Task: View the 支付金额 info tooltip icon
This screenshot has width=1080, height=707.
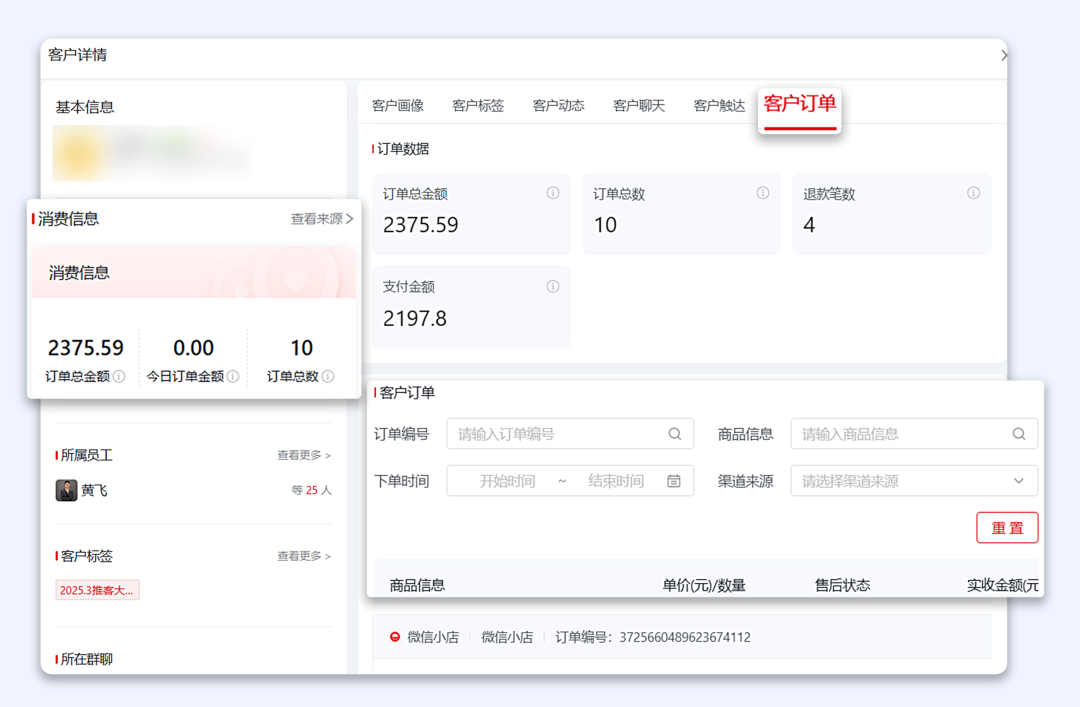Action: click(552, 286)
